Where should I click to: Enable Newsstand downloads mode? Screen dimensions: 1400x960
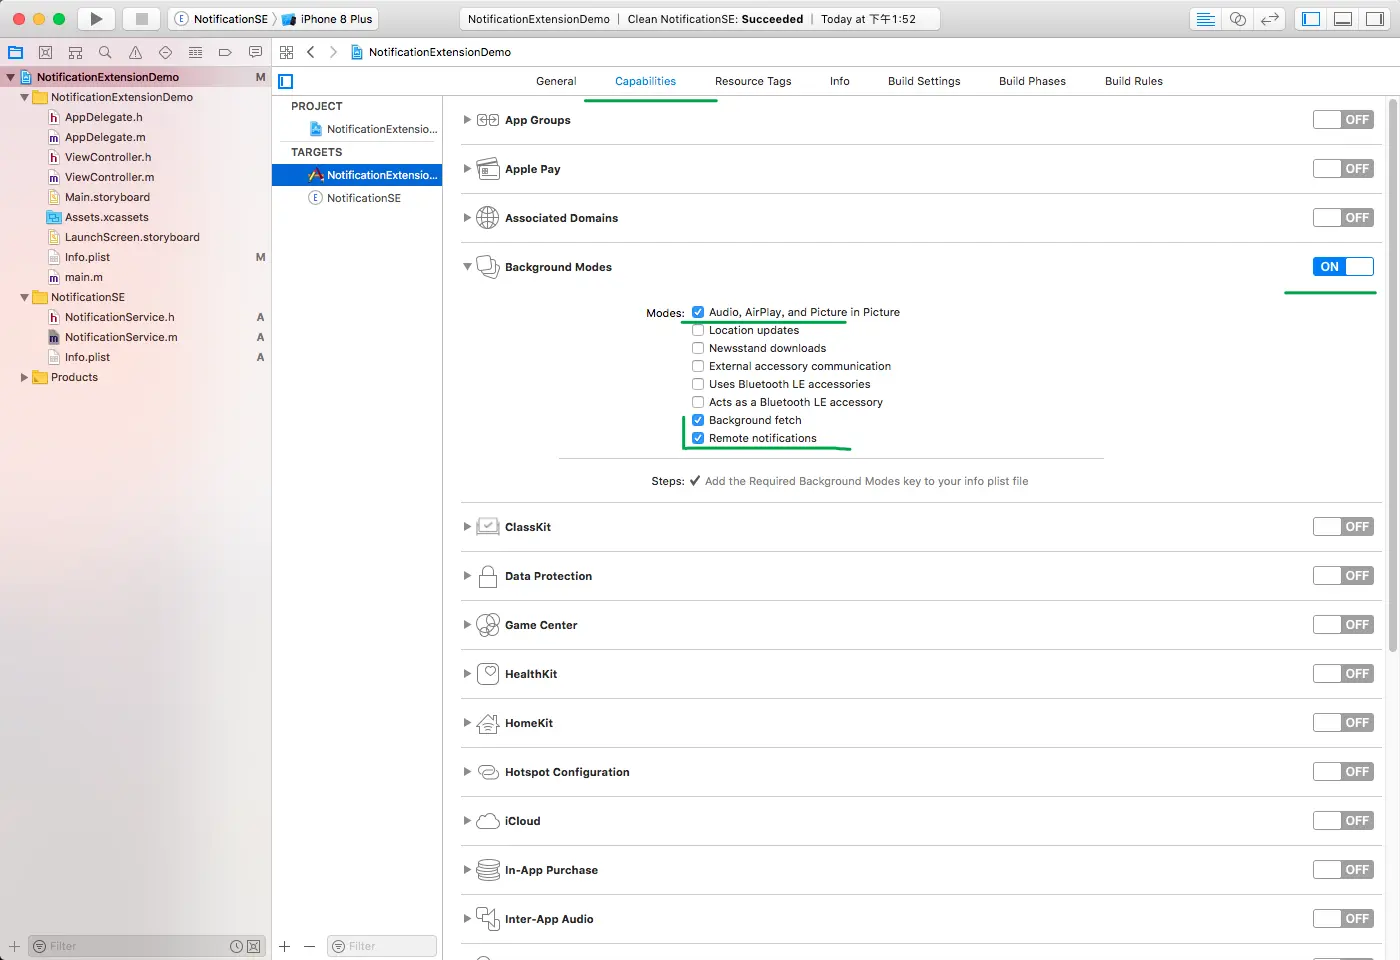698,348
